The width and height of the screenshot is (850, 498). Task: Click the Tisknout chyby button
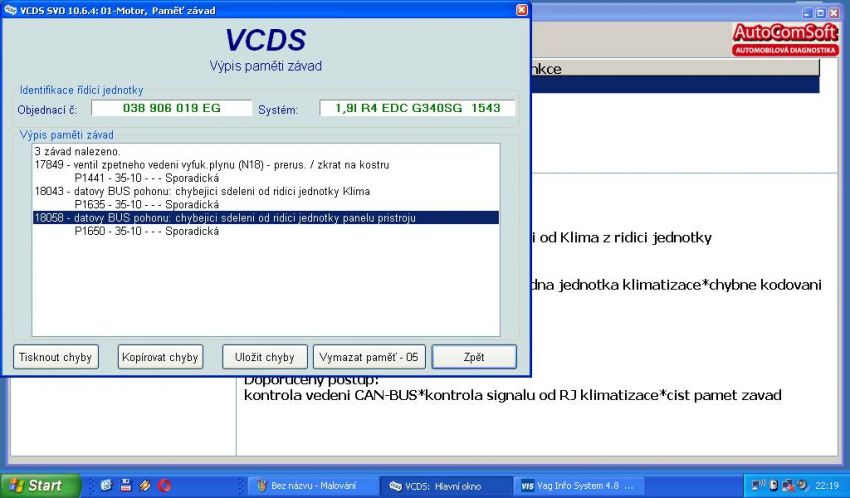tap(56, 357)
